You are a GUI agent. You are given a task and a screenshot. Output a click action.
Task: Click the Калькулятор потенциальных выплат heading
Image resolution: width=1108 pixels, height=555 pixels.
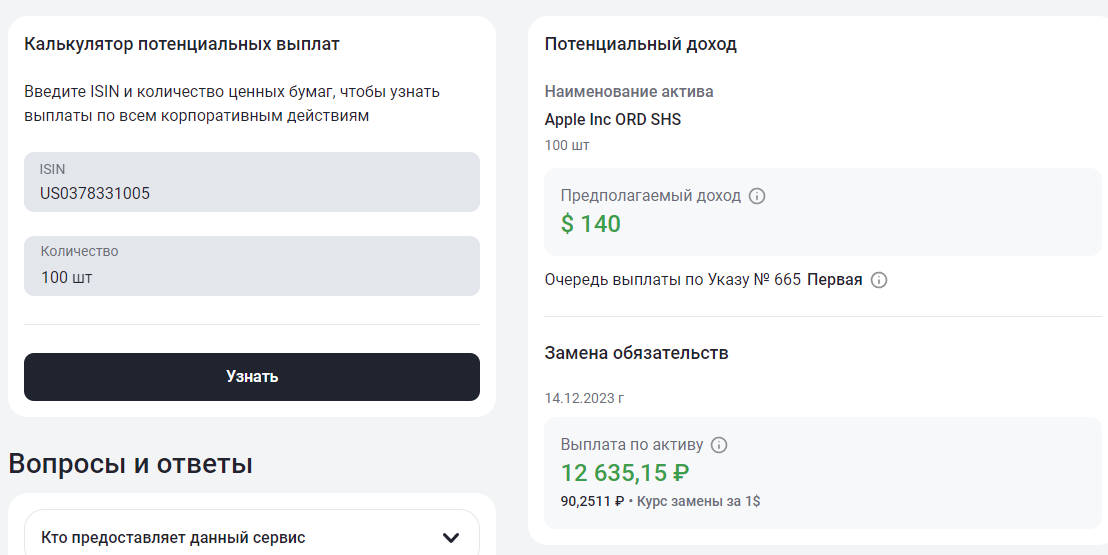182,44
